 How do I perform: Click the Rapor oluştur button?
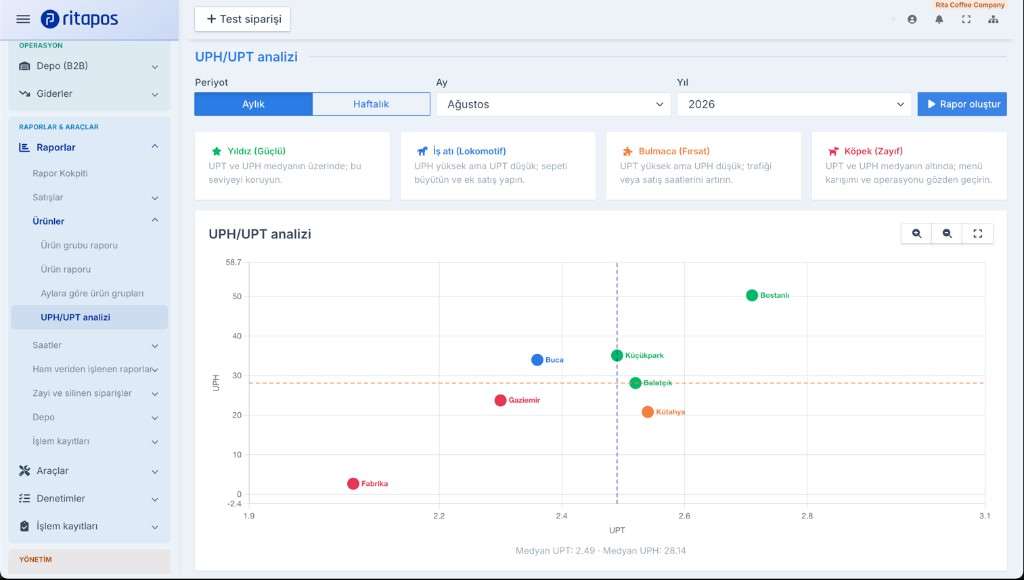click(x=962, y=105)
